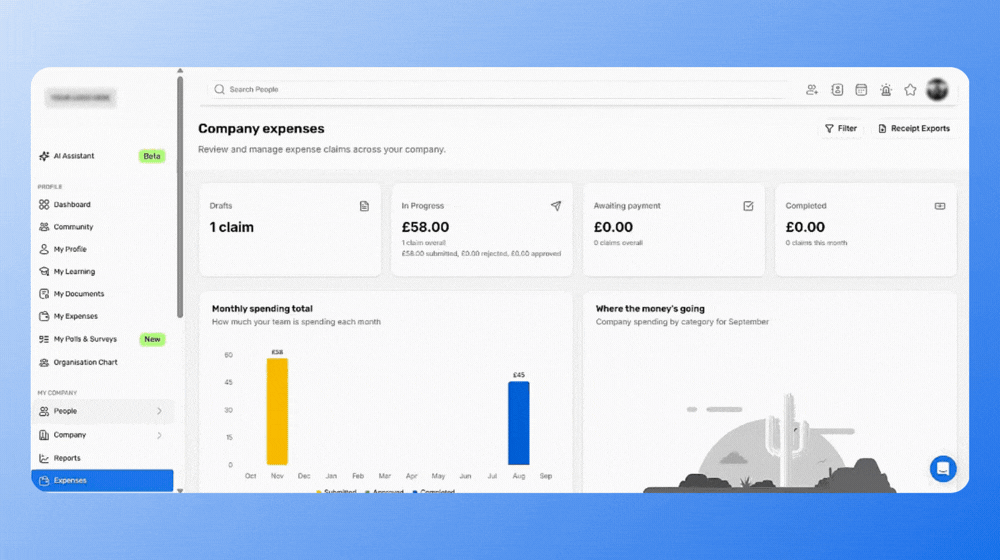The height and width of the screenshot is (560, 1000).
Task: Click the Dashboard grid icon
Action: coord(44,205)
